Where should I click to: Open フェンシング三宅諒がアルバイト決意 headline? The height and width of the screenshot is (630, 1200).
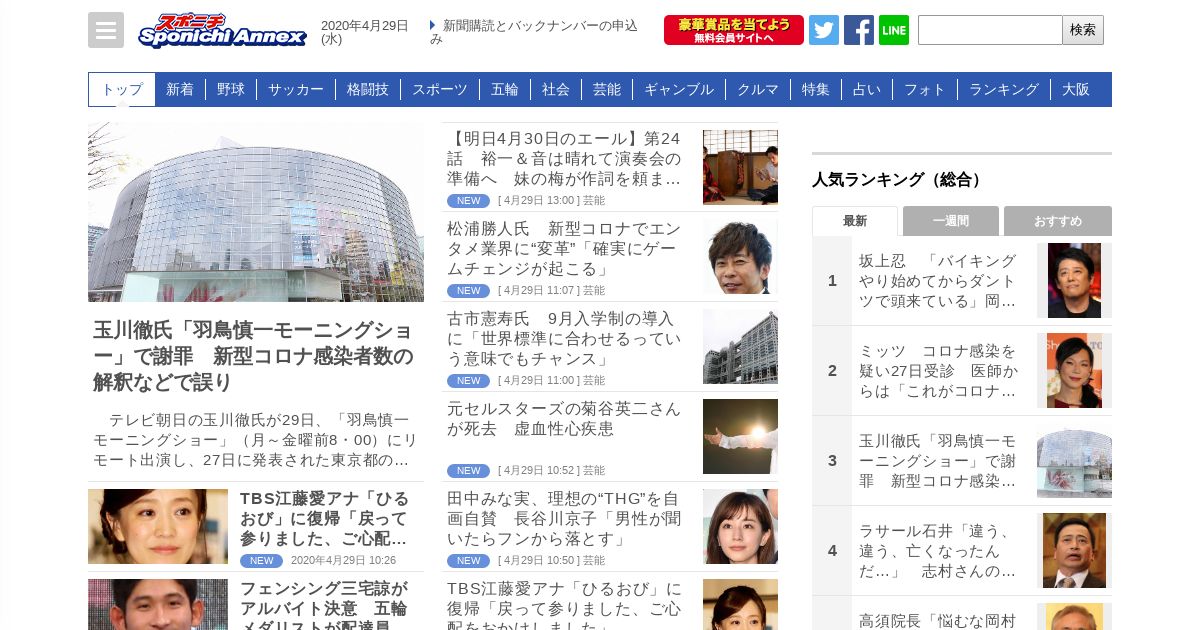[324, 604]
